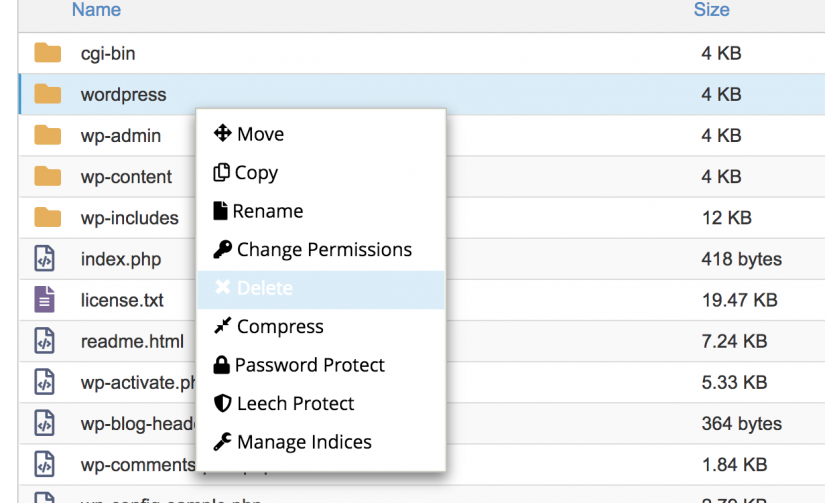Click the shield icon for Leech Protect

(223, 403)
